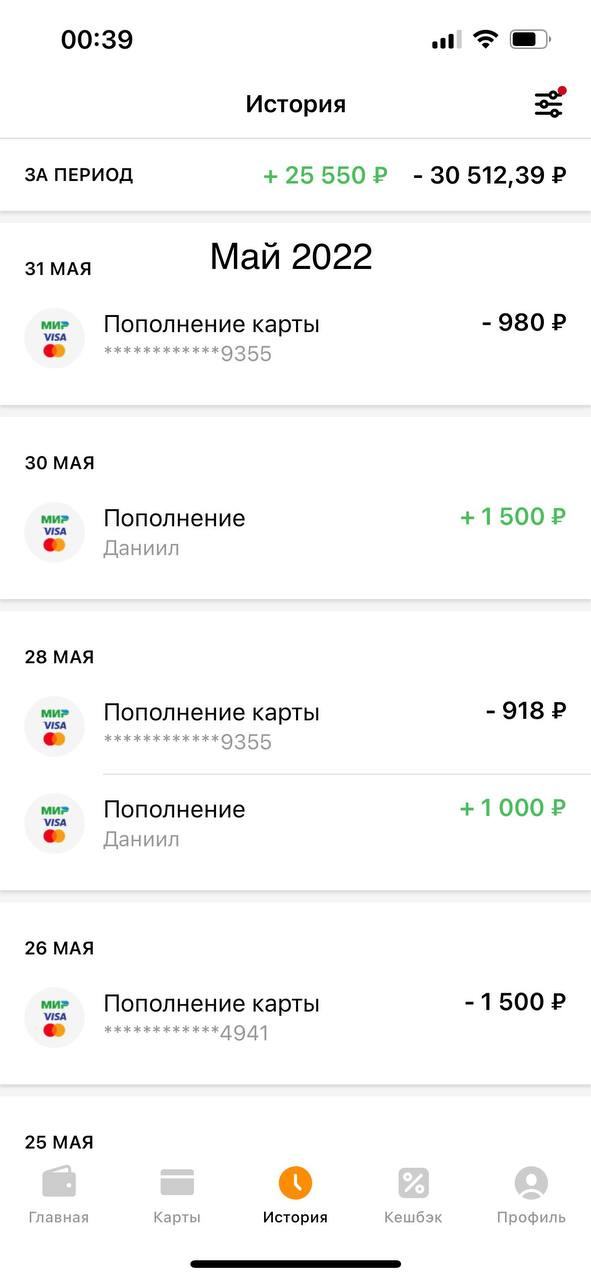Tap the -30 512,39 ₽ expense total
591x1280 pixels.
click(x=490, y=176)
